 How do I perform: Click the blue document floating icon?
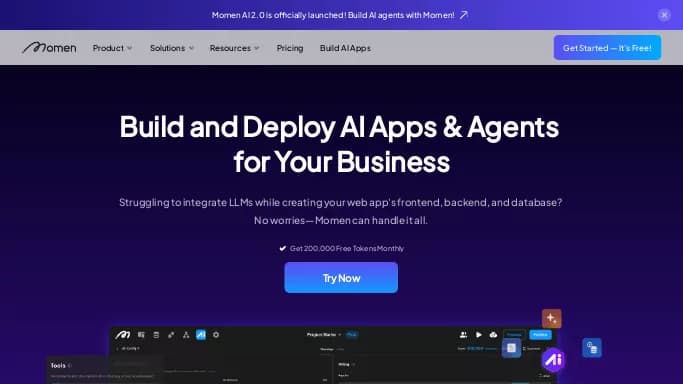point(511,348)
